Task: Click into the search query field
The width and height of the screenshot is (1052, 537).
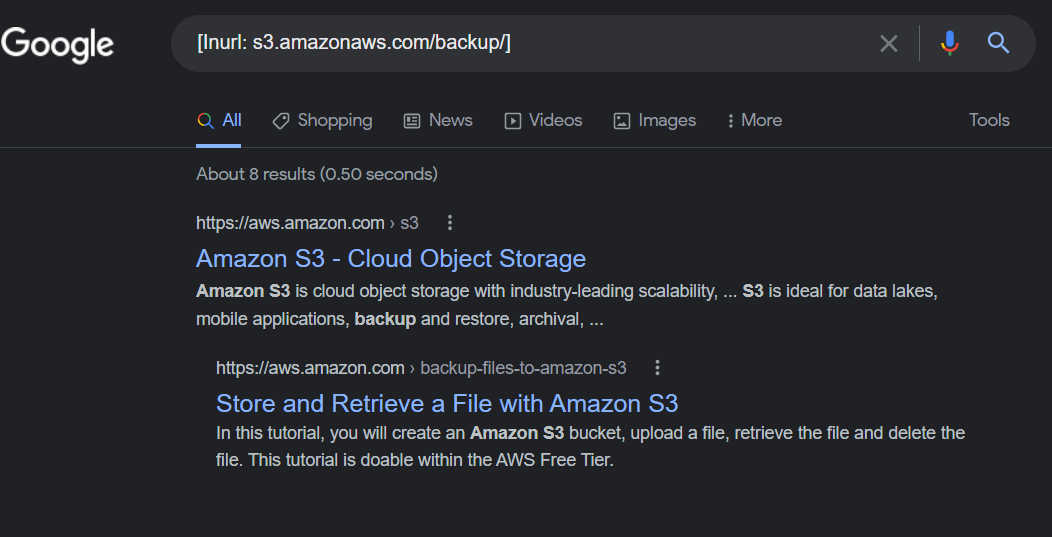Action: pos(523,43)
